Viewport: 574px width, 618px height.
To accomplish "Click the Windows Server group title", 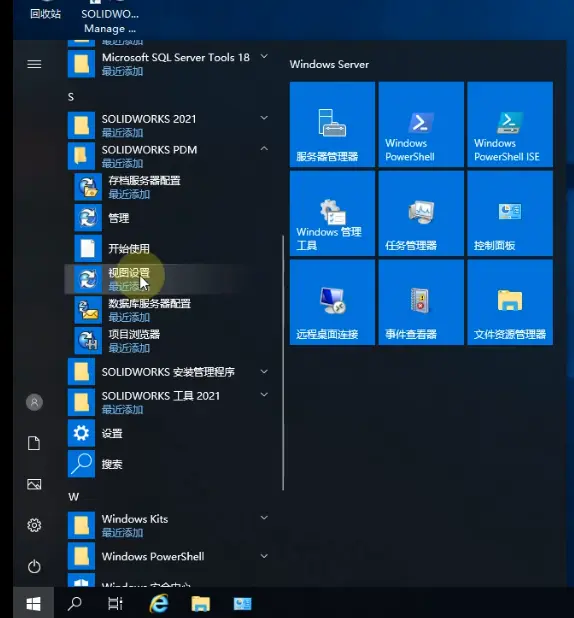I will (x=329, y=64).
